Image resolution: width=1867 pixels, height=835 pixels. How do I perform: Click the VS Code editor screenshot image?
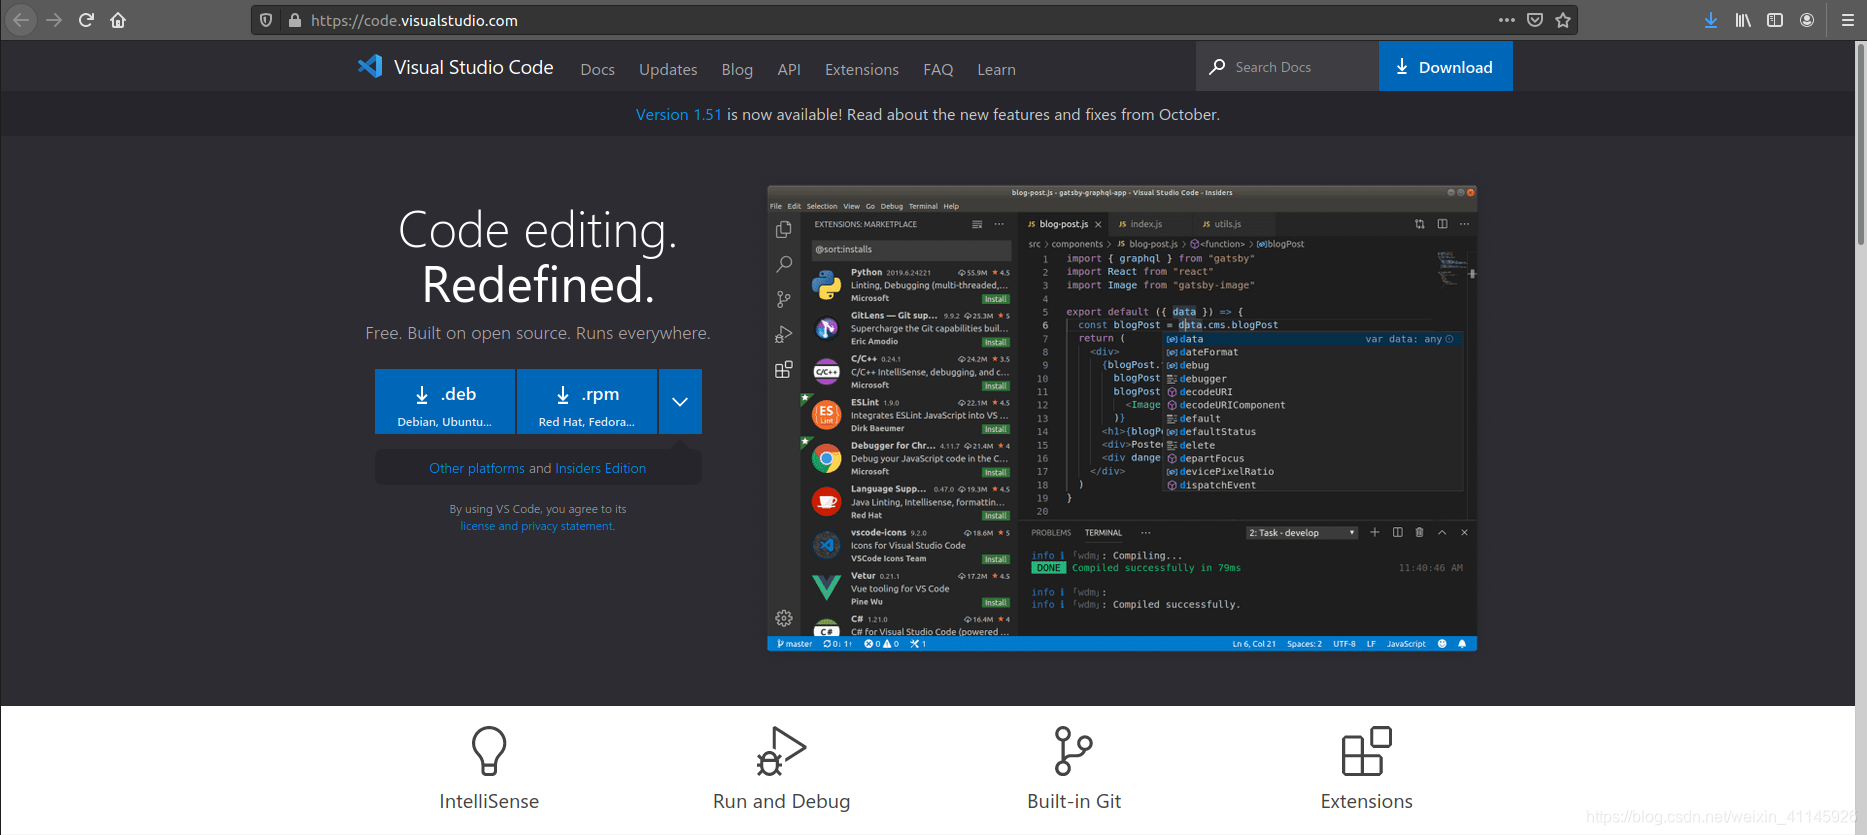point(1122,418)
